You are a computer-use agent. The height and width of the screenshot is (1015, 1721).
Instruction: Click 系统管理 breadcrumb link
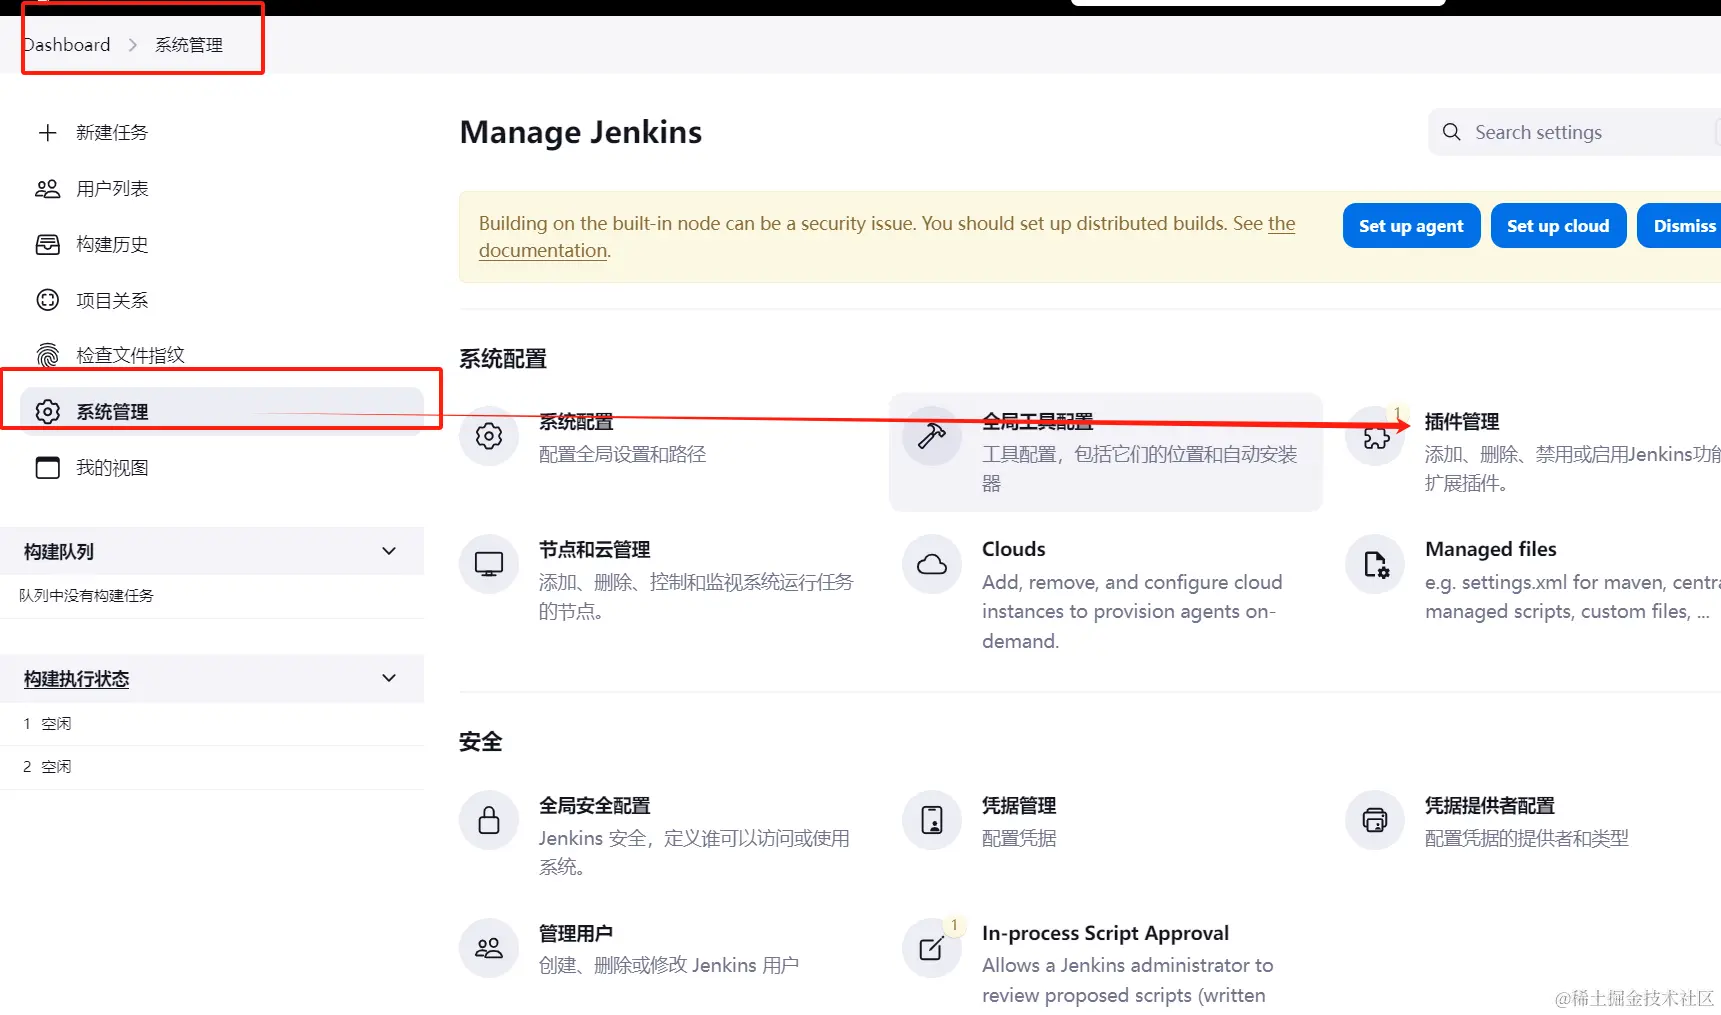click(x=189, y=45)
